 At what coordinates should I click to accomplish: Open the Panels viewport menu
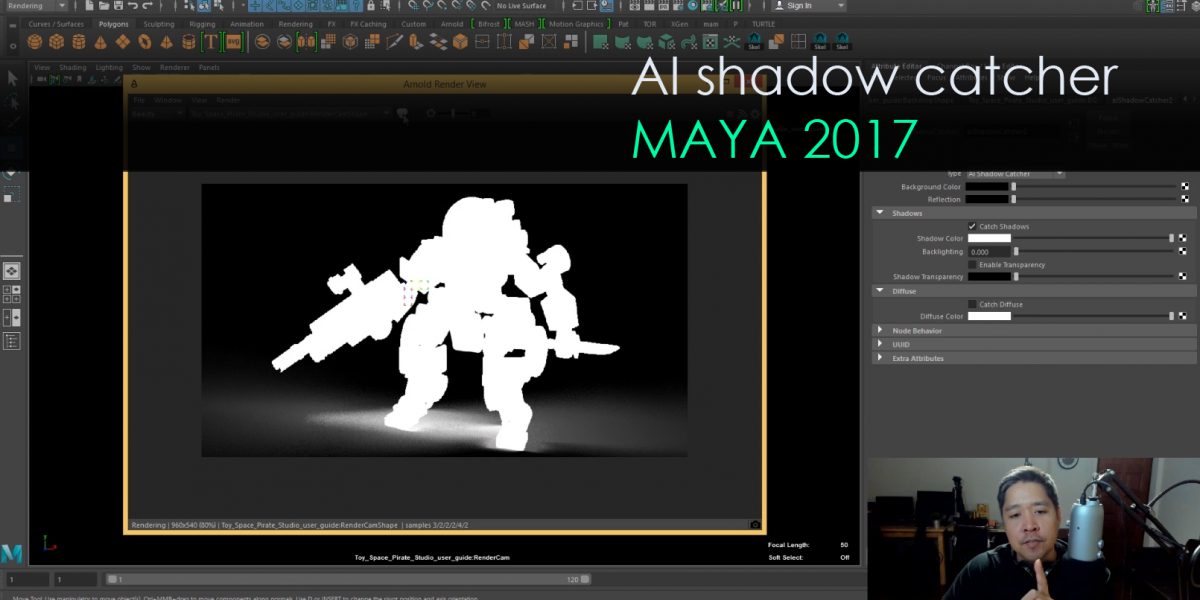coord(209,68)
